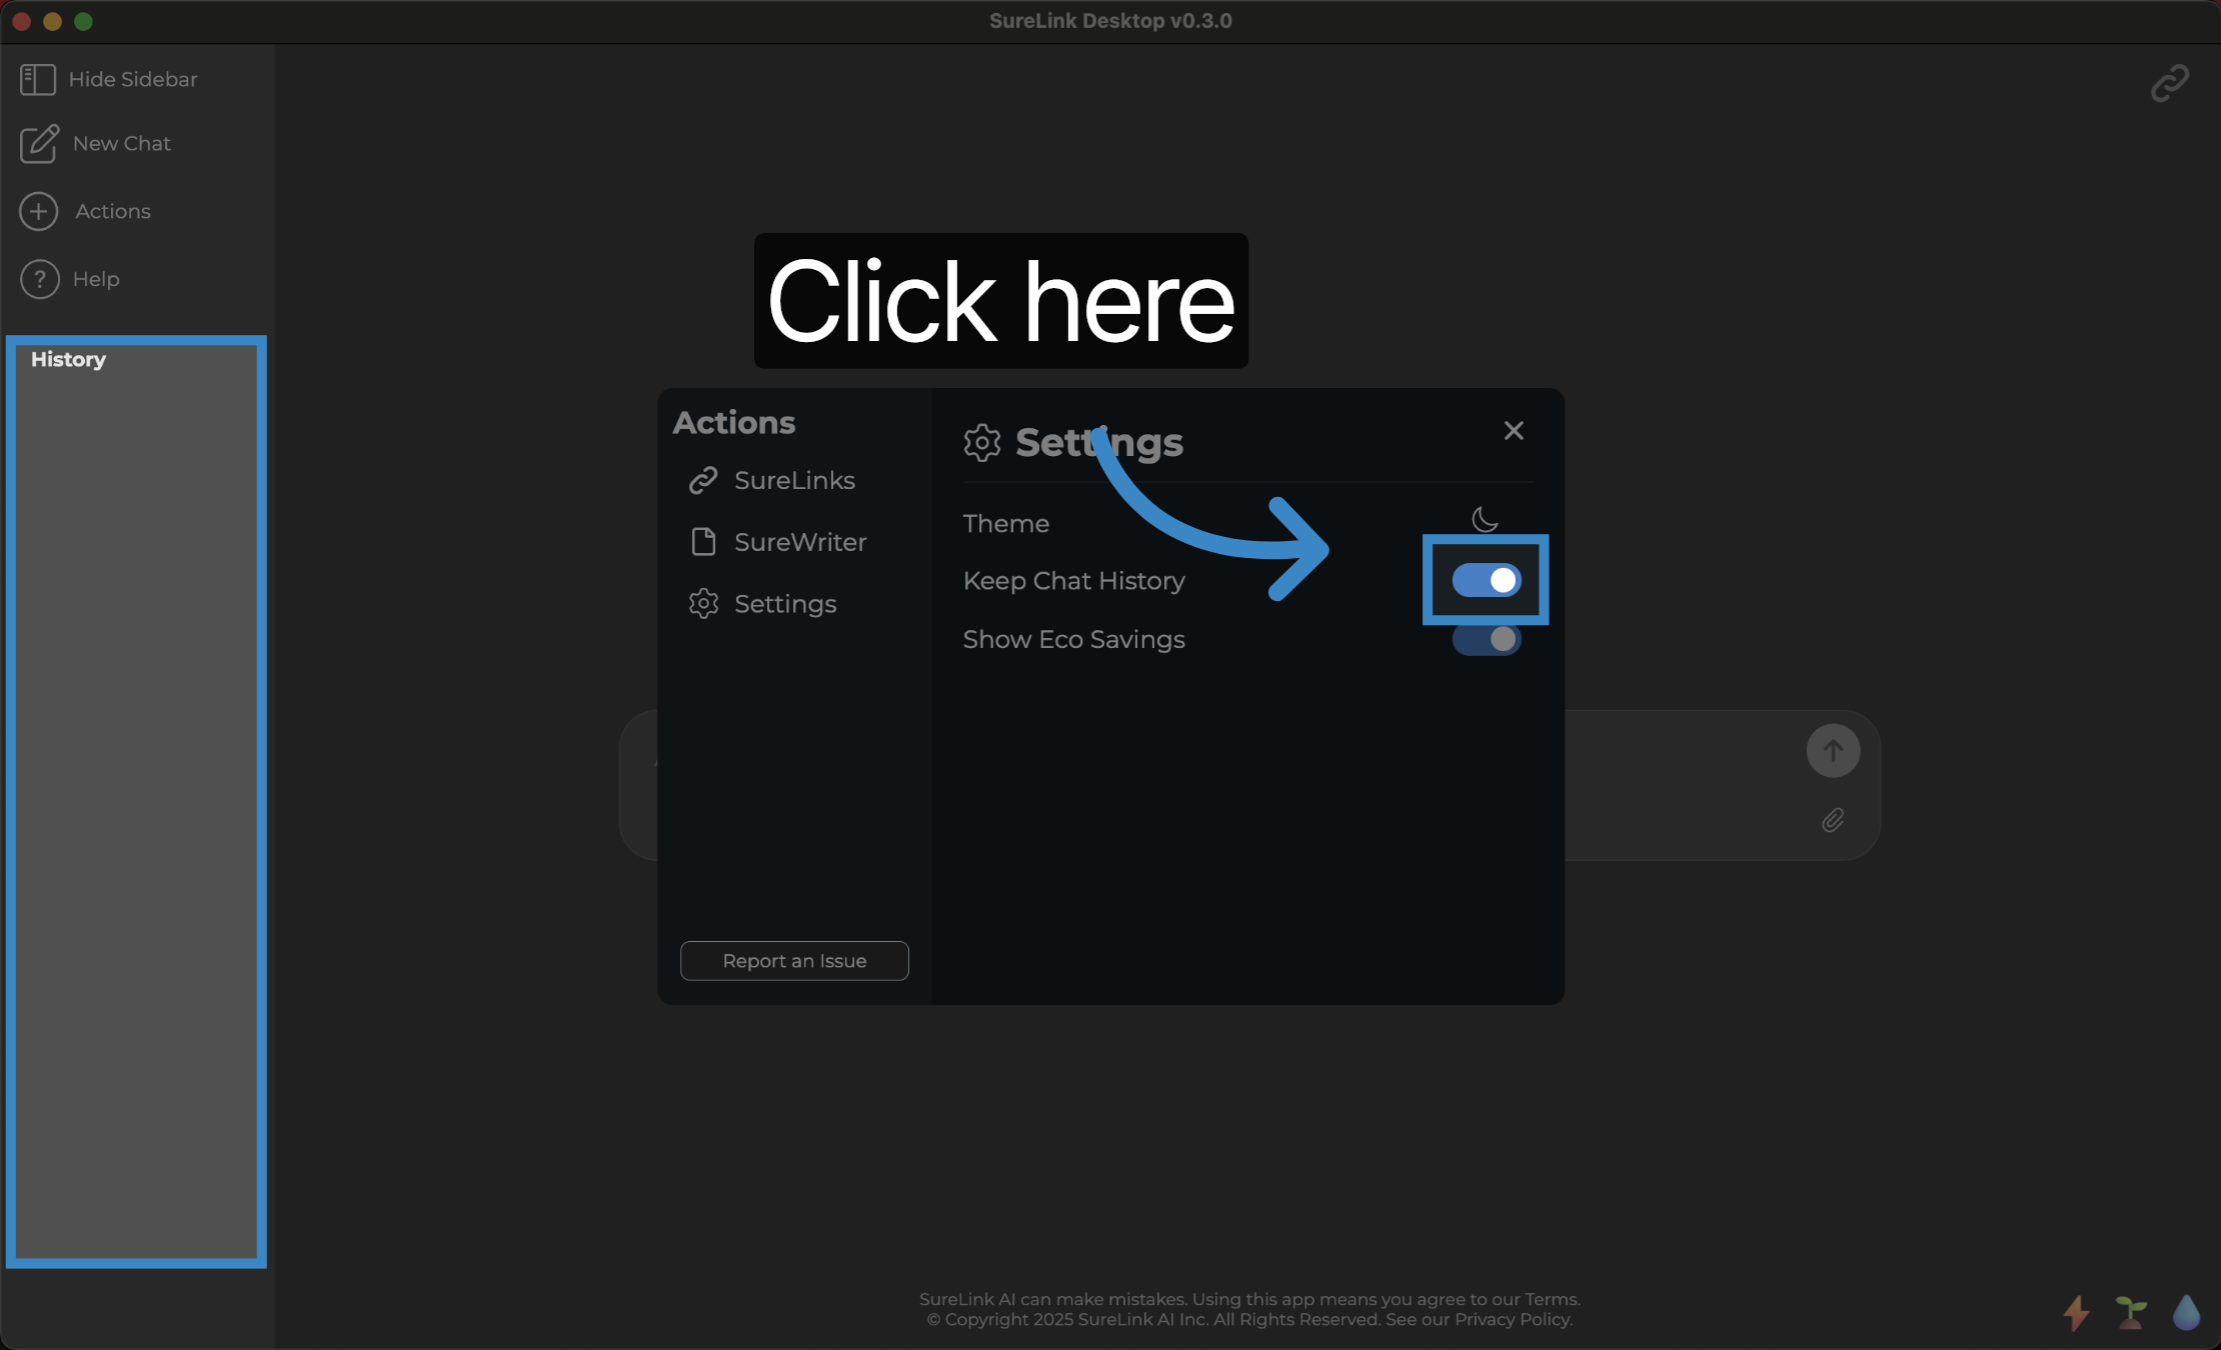Viewport: 2221px width, 1350px height.
Task: Click the History heading in sidebar
Action: (x=68, y=360)
